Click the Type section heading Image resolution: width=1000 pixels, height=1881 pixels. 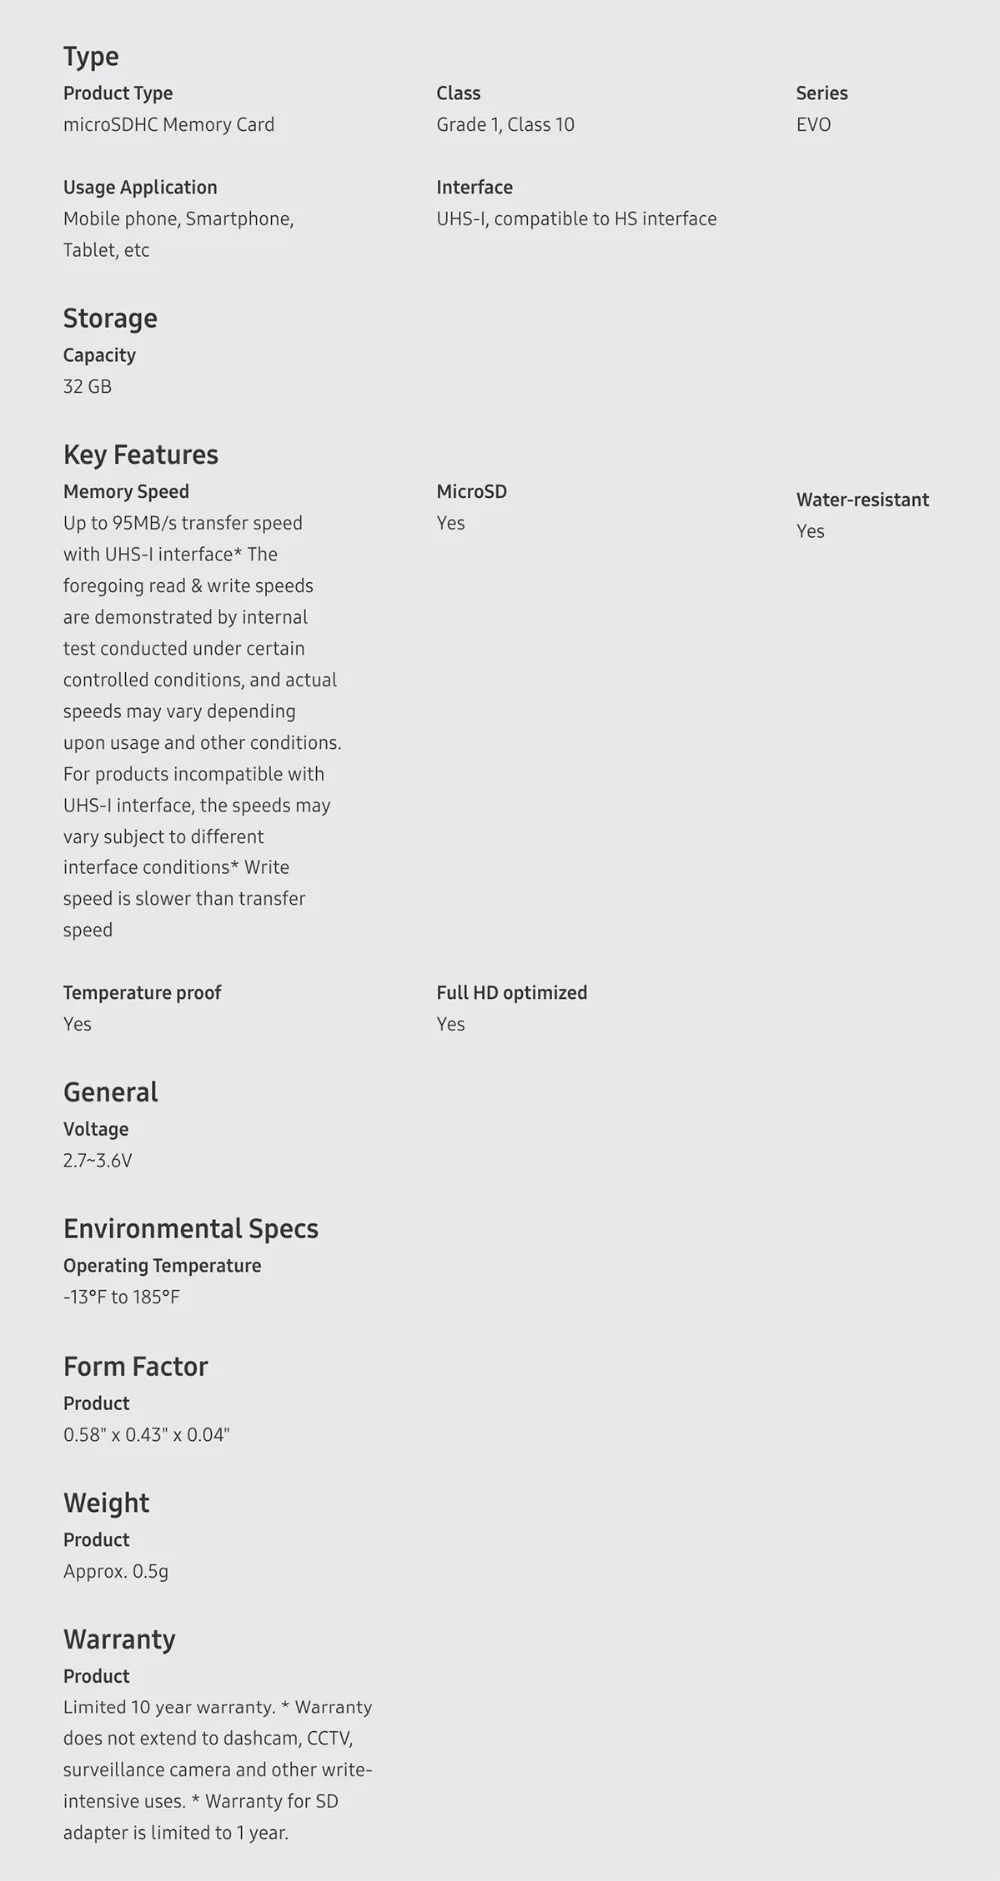91,57
